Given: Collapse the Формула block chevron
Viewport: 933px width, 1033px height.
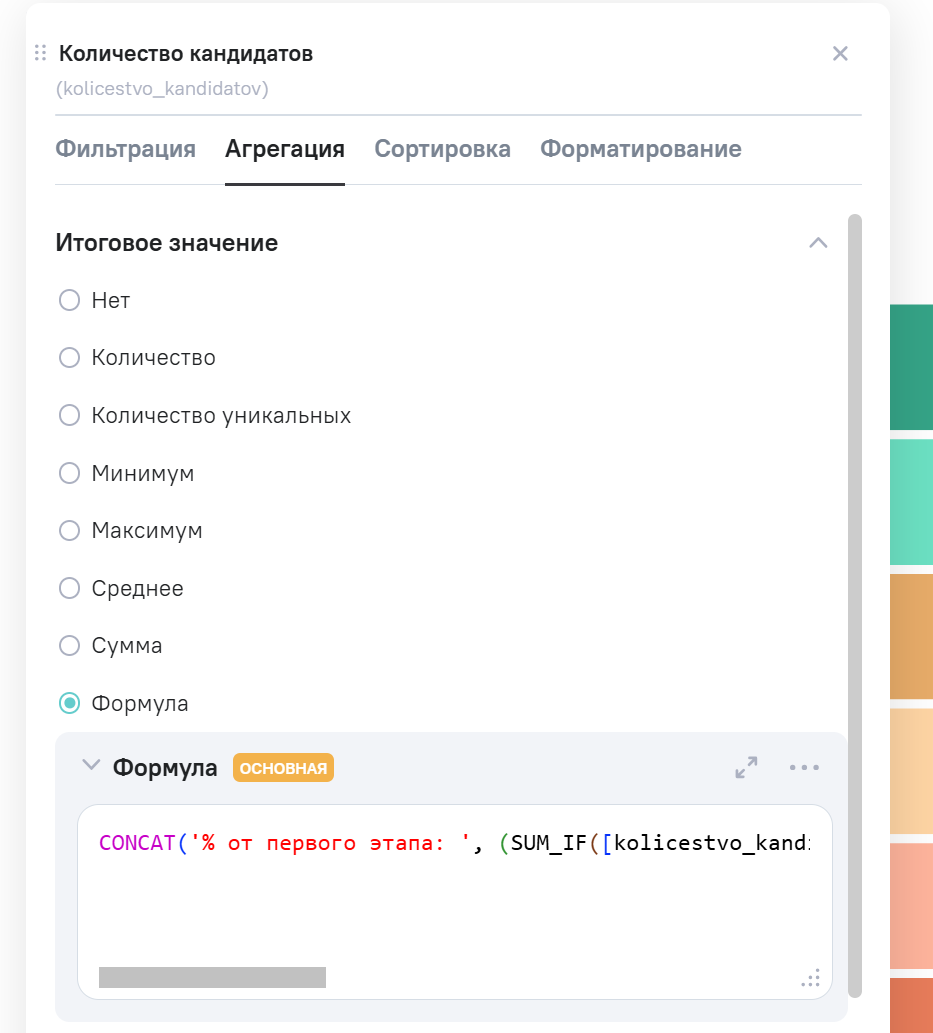Looking at the screenshot, I should (91, 766).
